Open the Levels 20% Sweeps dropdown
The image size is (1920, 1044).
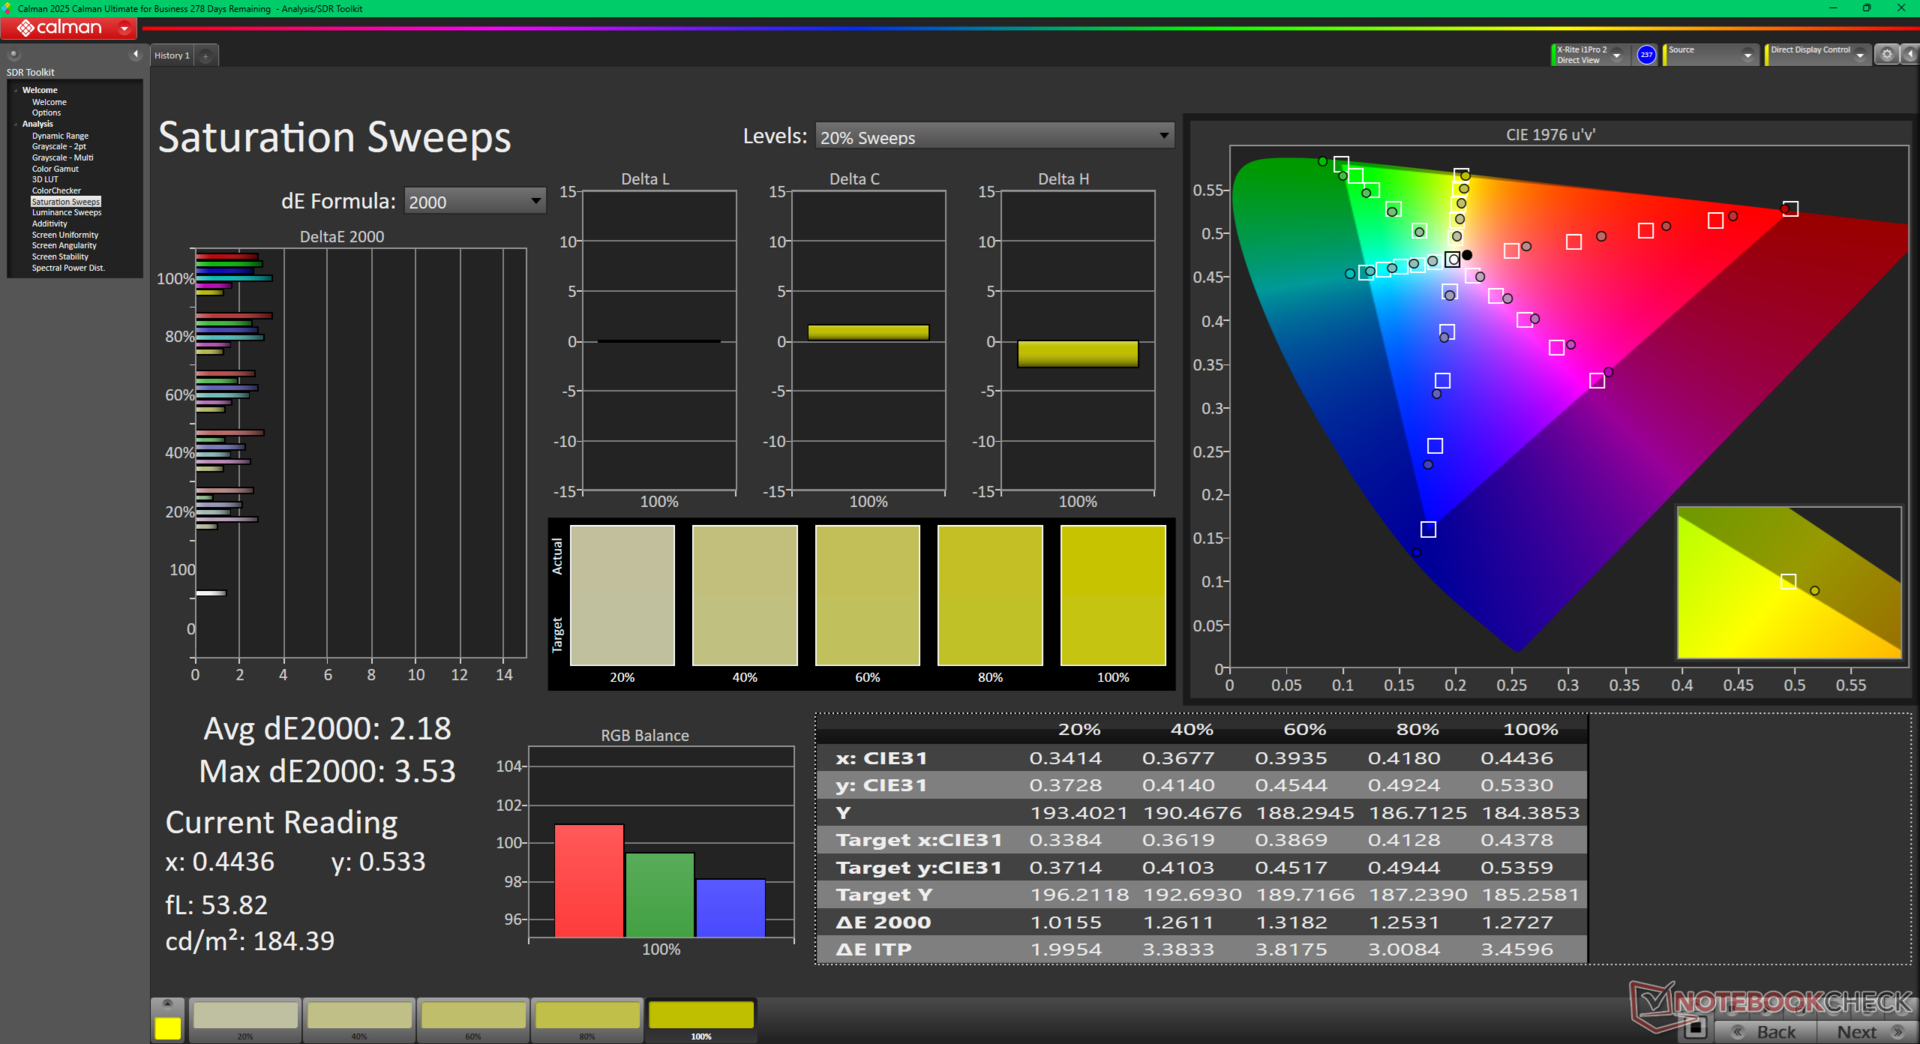tap(994, 137)
